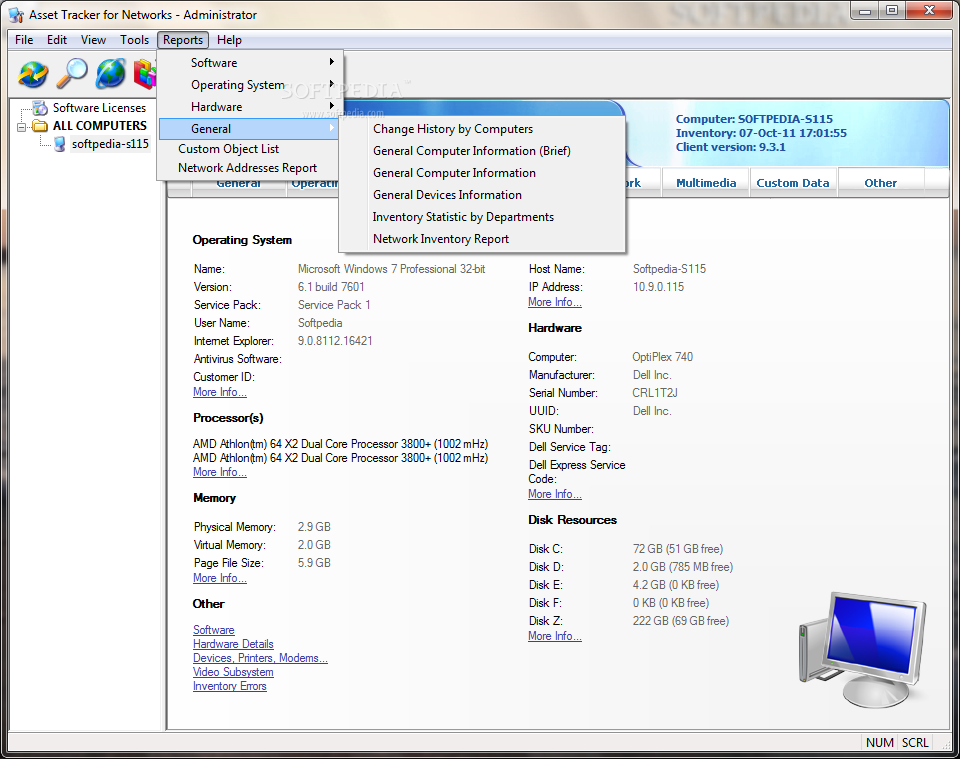
Task: Click the blue globe with orbit ring icon
Action: point(111,74)
